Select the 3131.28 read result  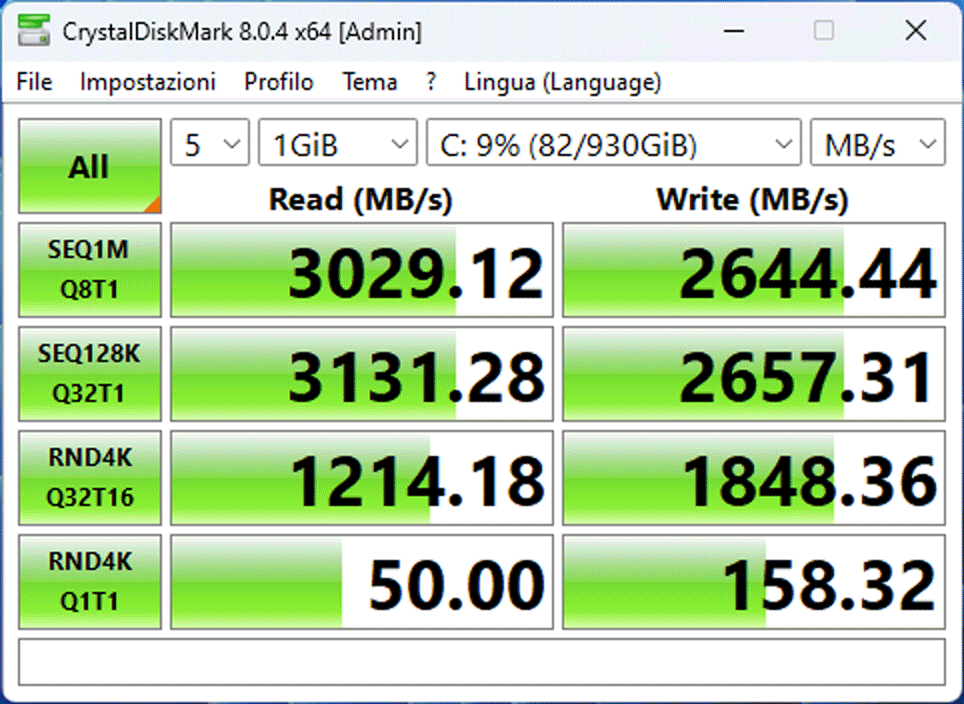pyautogui.click(x=362, y=374)
